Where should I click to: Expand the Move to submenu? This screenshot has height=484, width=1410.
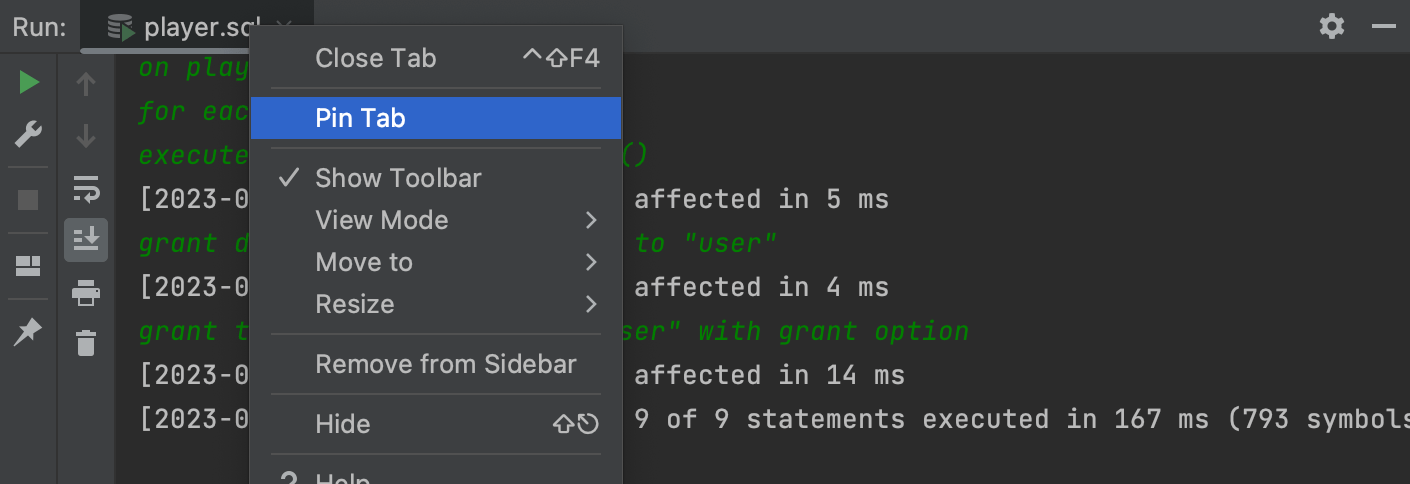click(x=436, y=262)
